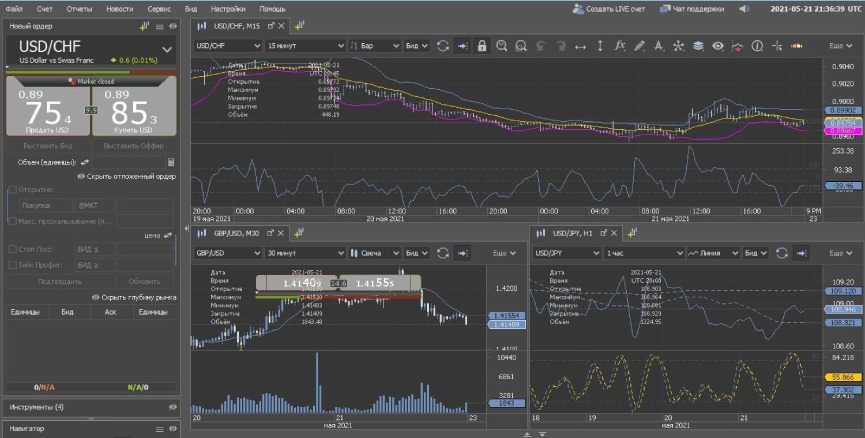Image resolution: width=865 pixels, height=438 pixels.
Task: Click add-chart icon in New Order panel header
Action: (145, 26)
